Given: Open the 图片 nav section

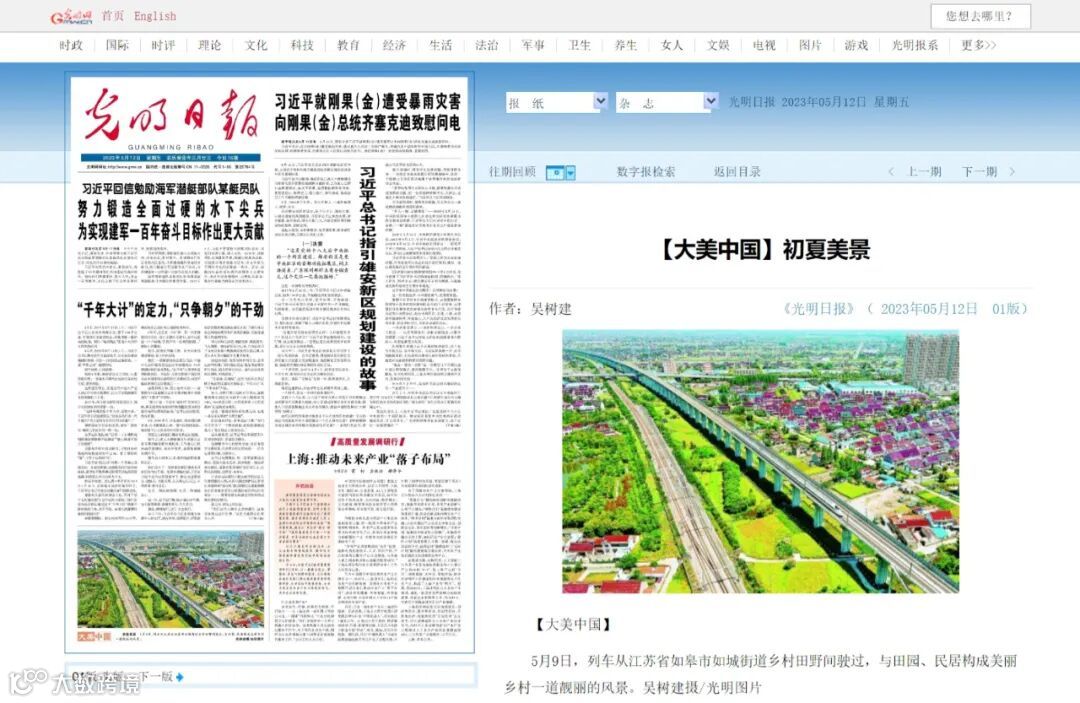Looking at the screenshot, I should tap(810, 45).
